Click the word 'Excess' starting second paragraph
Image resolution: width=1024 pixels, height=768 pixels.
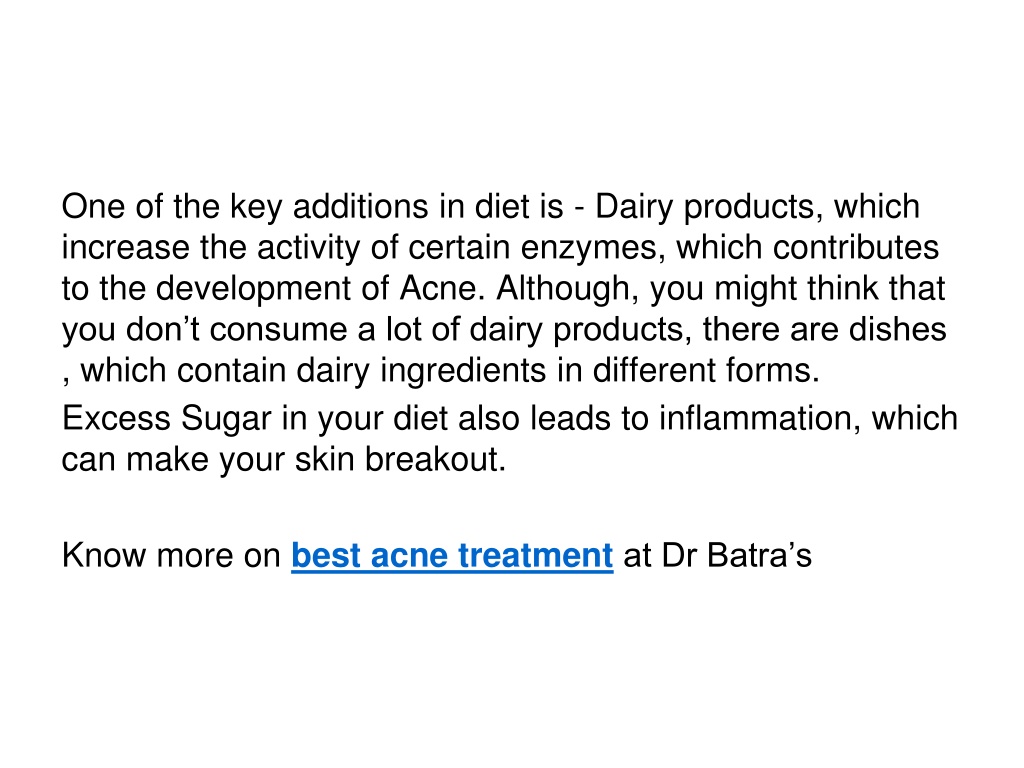pos(116,419)
